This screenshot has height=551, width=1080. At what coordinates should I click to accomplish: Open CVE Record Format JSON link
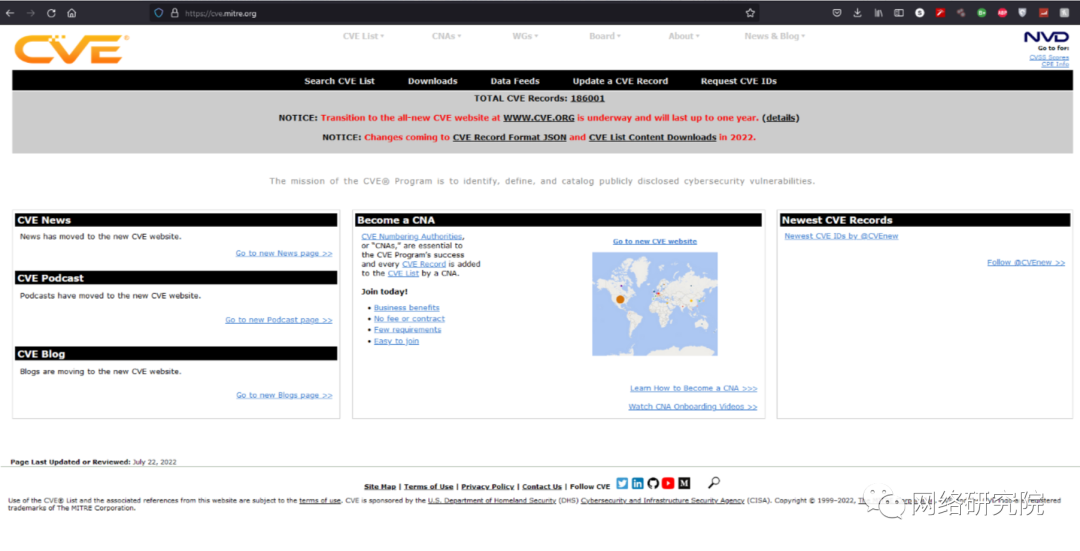click(510, 137)
